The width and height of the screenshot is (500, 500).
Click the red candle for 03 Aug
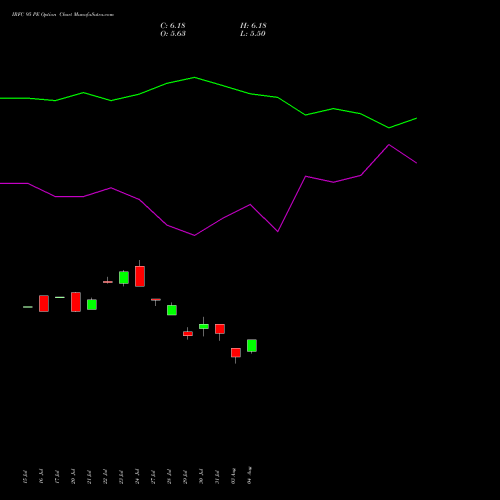(236, 353)
